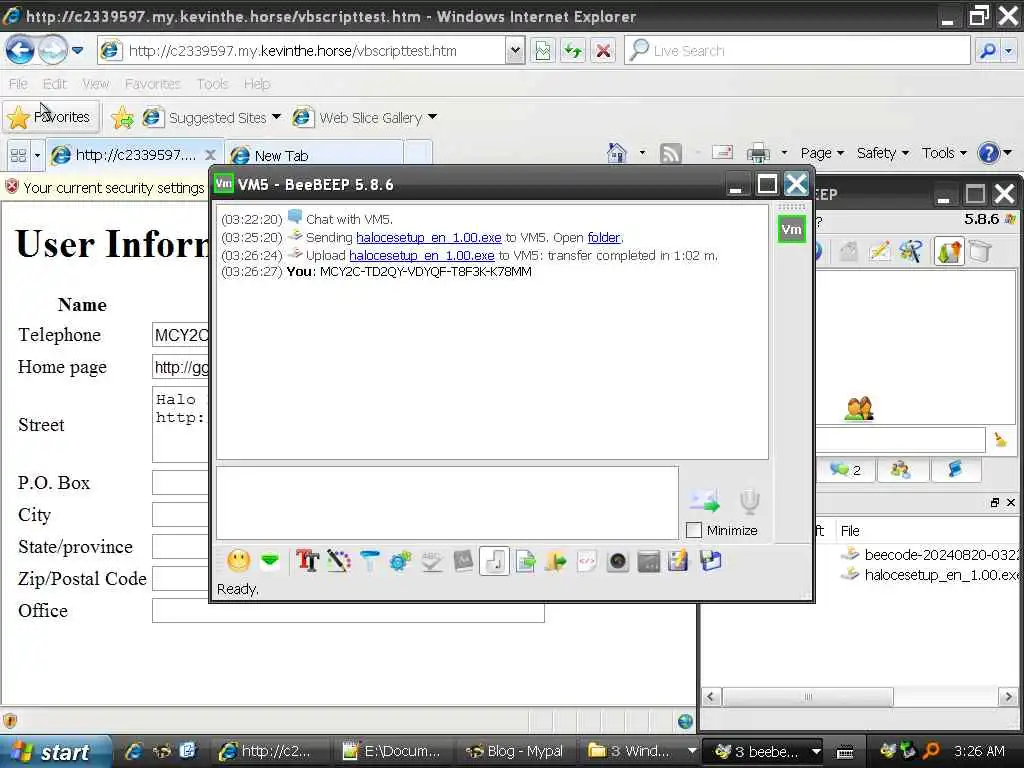Send message with the green arrow button
The image size is (1024, 768).
[x=704, y=500]
